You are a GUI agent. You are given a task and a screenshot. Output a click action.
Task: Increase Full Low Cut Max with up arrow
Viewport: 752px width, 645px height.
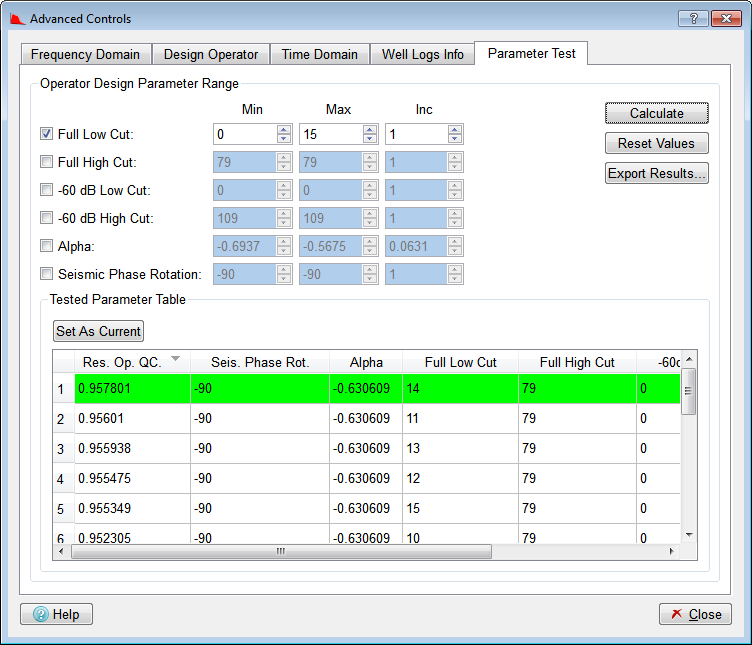[370, 129]
